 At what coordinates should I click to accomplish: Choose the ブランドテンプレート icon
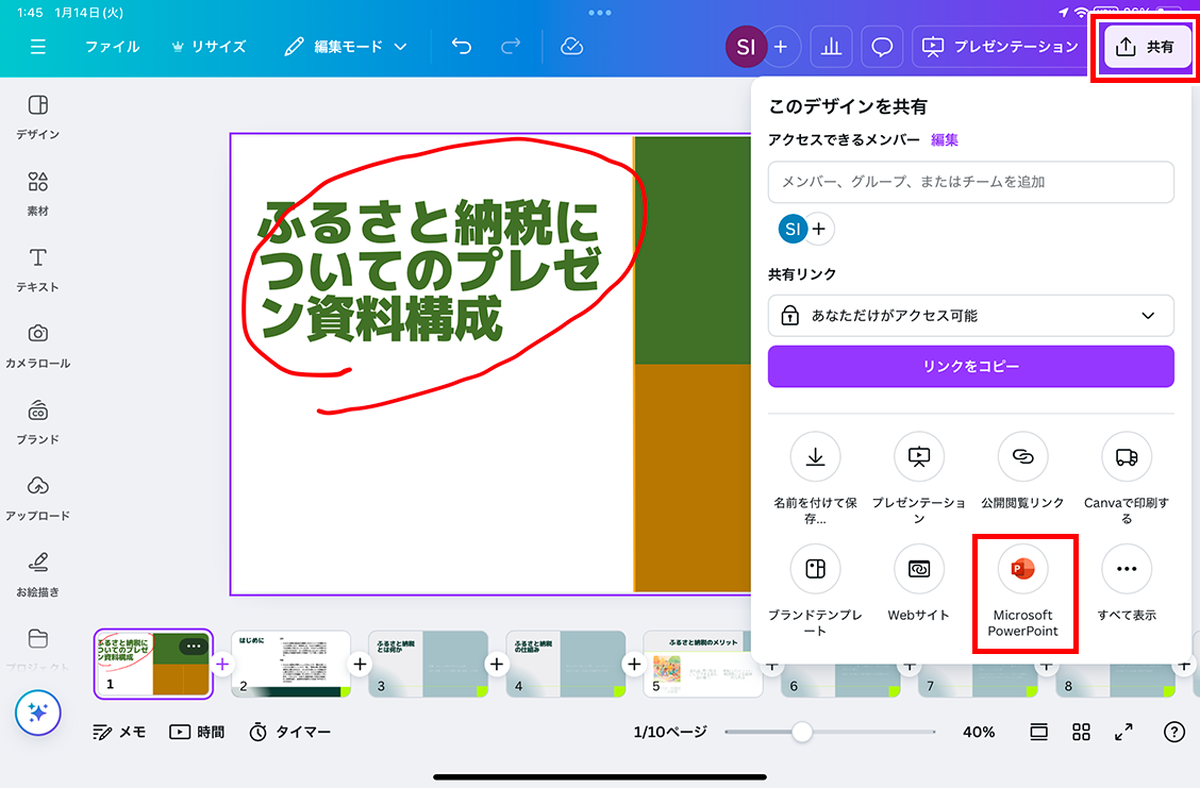click(x=815, y=570)
